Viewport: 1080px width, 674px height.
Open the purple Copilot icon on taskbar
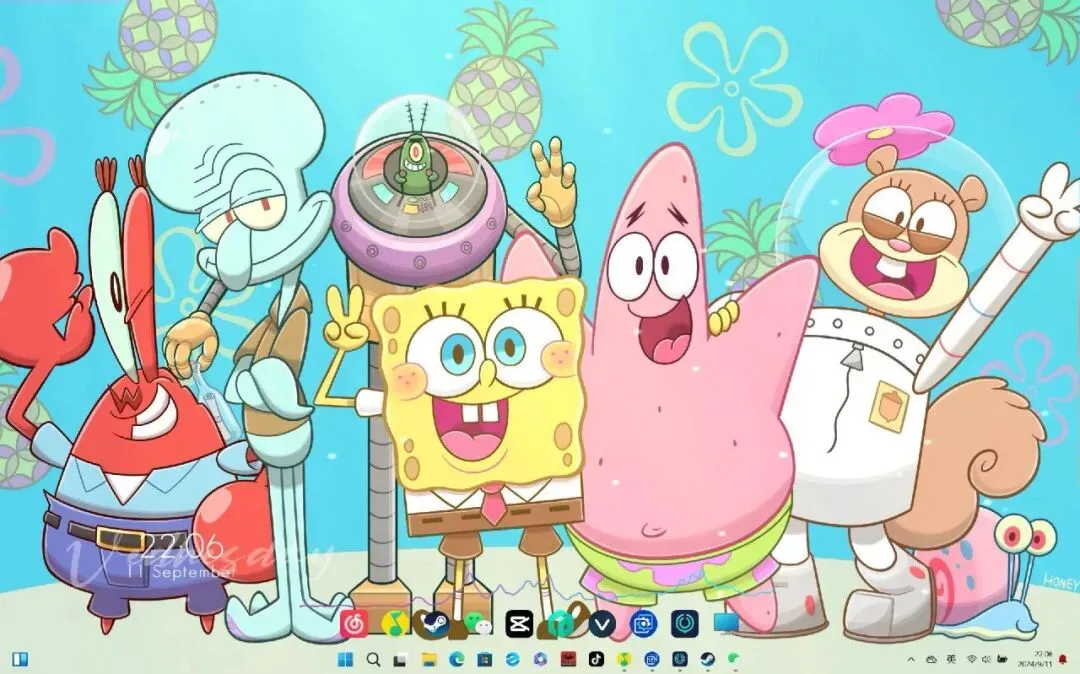pyautogui.click(x=541, y=660)
